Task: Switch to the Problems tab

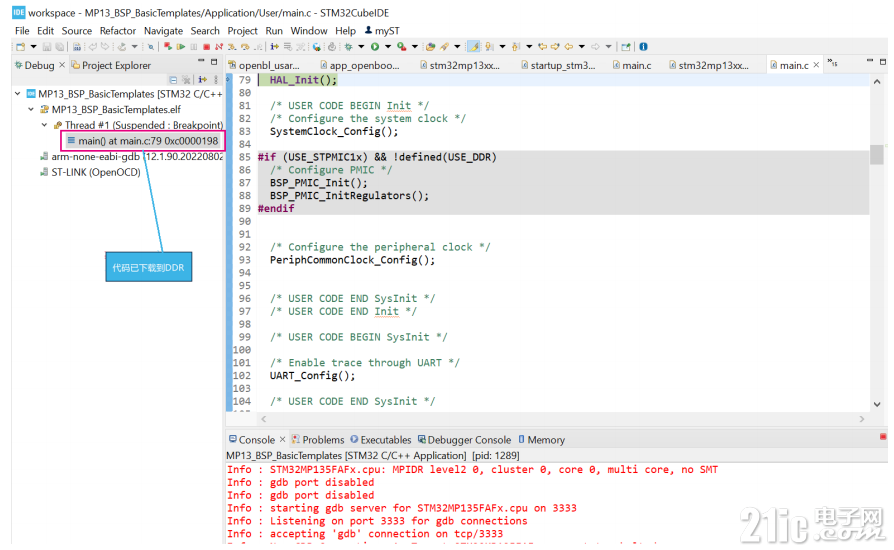Action: pyautogui.click(x=318, y=440)
